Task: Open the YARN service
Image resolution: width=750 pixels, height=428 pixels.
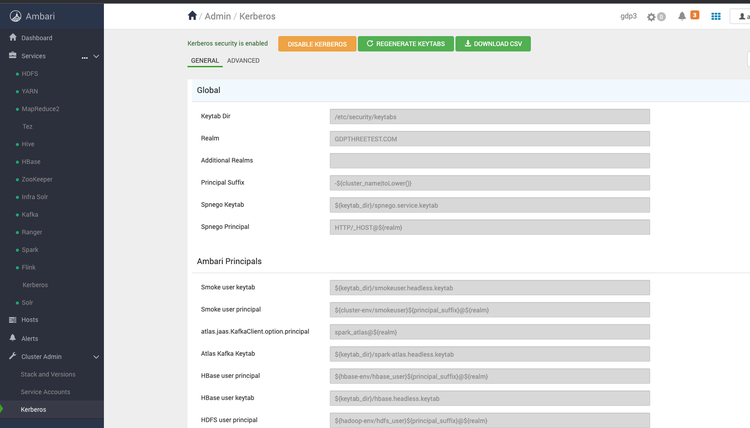Action: [x=30, y=91]
